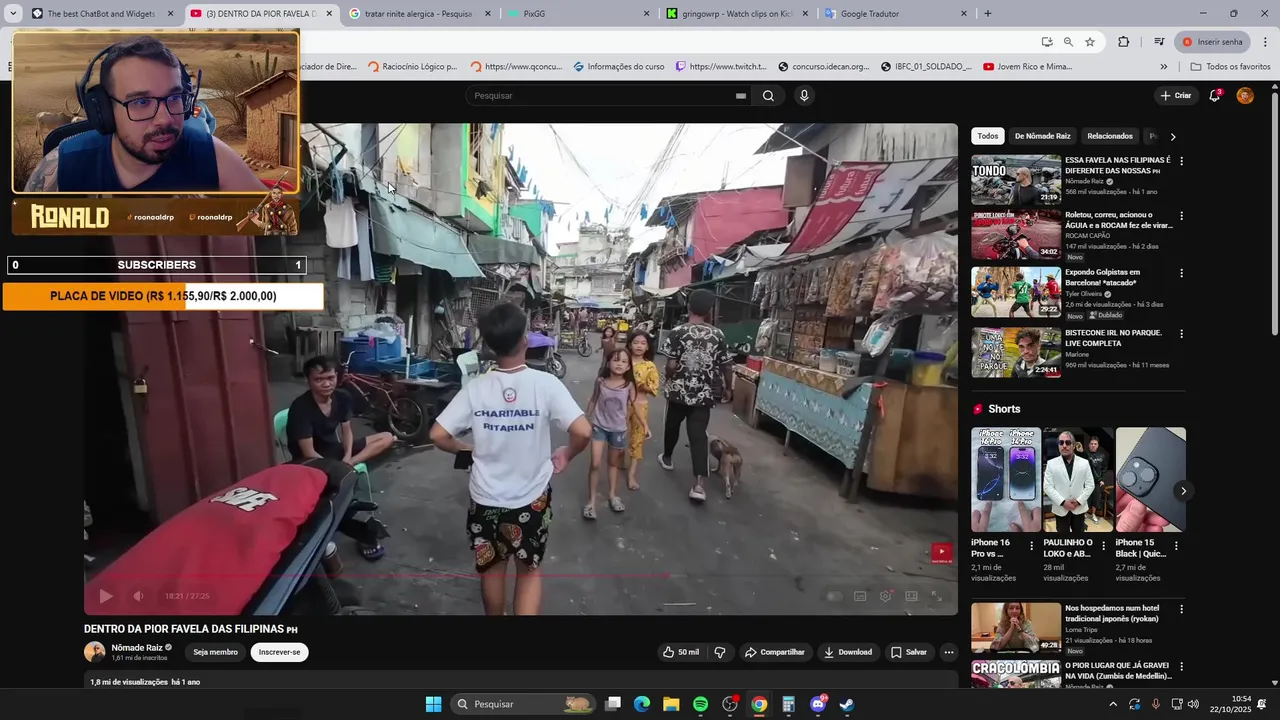Click the install app icon in address bar
This screenshot has height=720, width=1280.
point(1046,42)
